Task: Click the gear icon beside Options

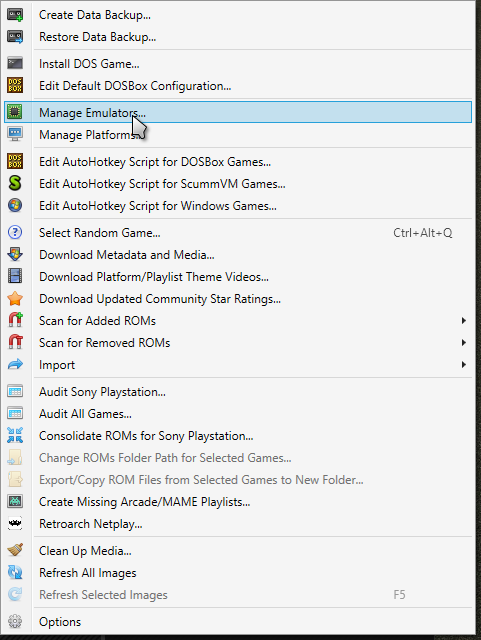Action: (15, 621)
